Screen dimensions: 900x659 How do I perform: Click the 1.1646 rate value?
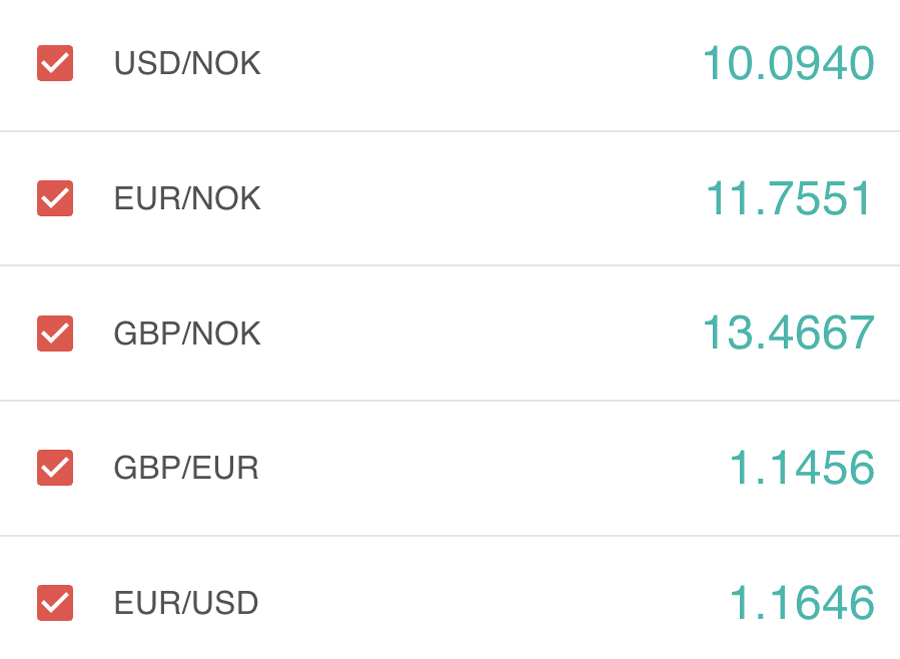coord(801,604)
